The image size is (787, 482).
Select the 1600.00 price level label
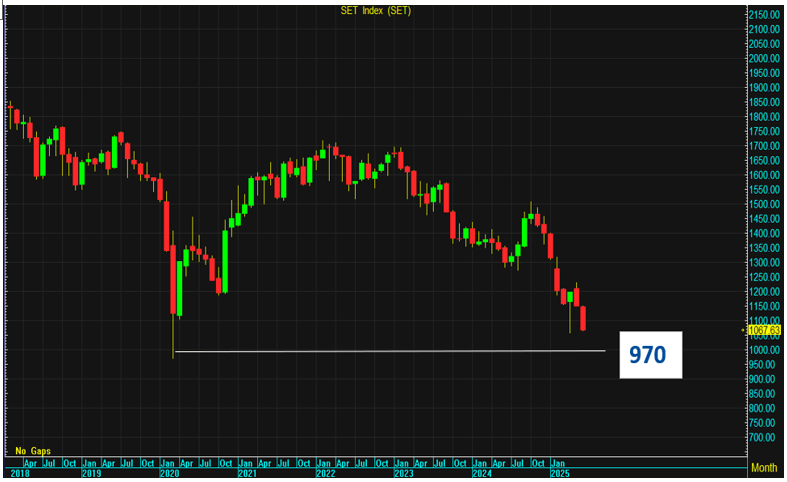click(764, 175)
